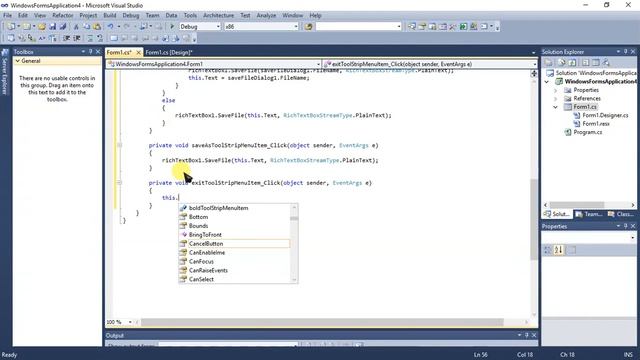This screenshot has width=640, height=360.
Task: Select boldToolStripMenuItem in IntelliSense list
Action: (x=234, y=208)
